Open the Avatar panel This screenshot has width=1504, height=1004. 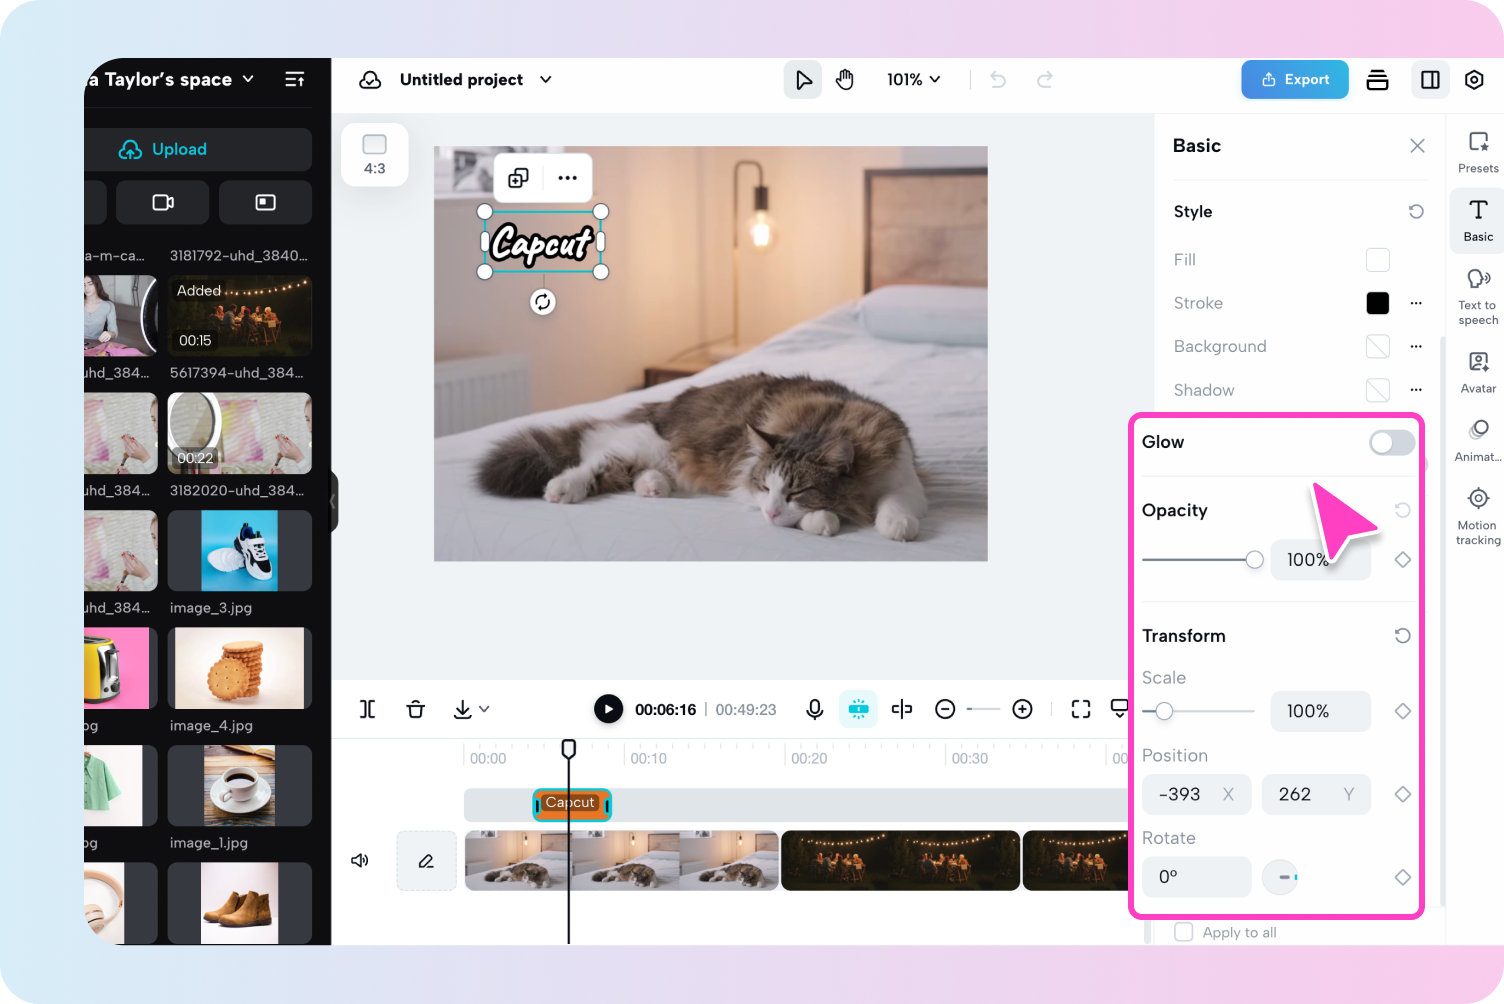pyautogui.click(x=1478, y=372)
